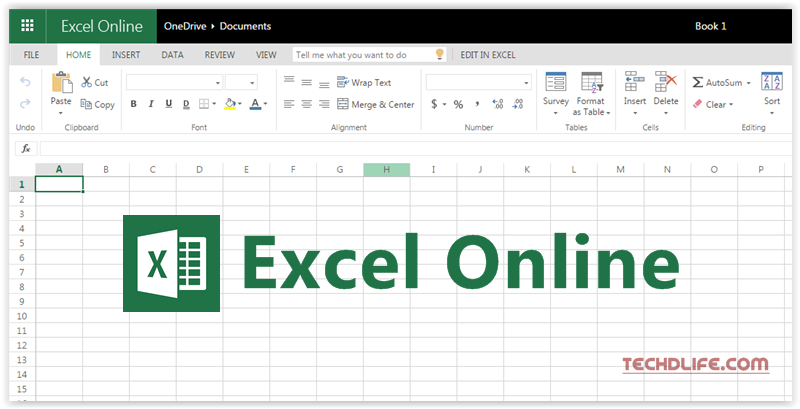Apply currency dollar format
Image resolution: width=800 pixels, height=409 pixels.
434,104
